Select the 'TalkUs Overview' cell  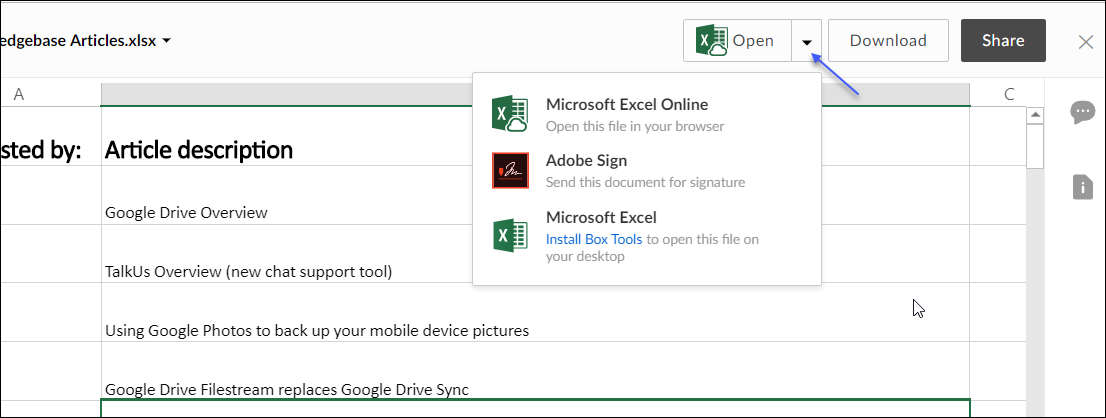coord(535,254)
